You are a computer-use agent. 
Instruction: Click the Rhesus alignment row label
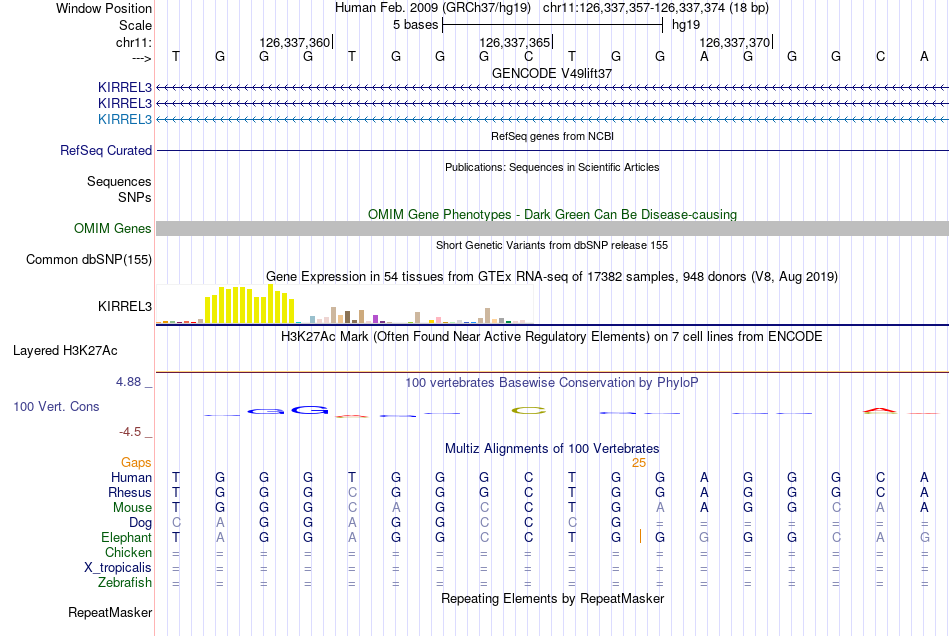[x=130, y=492]
